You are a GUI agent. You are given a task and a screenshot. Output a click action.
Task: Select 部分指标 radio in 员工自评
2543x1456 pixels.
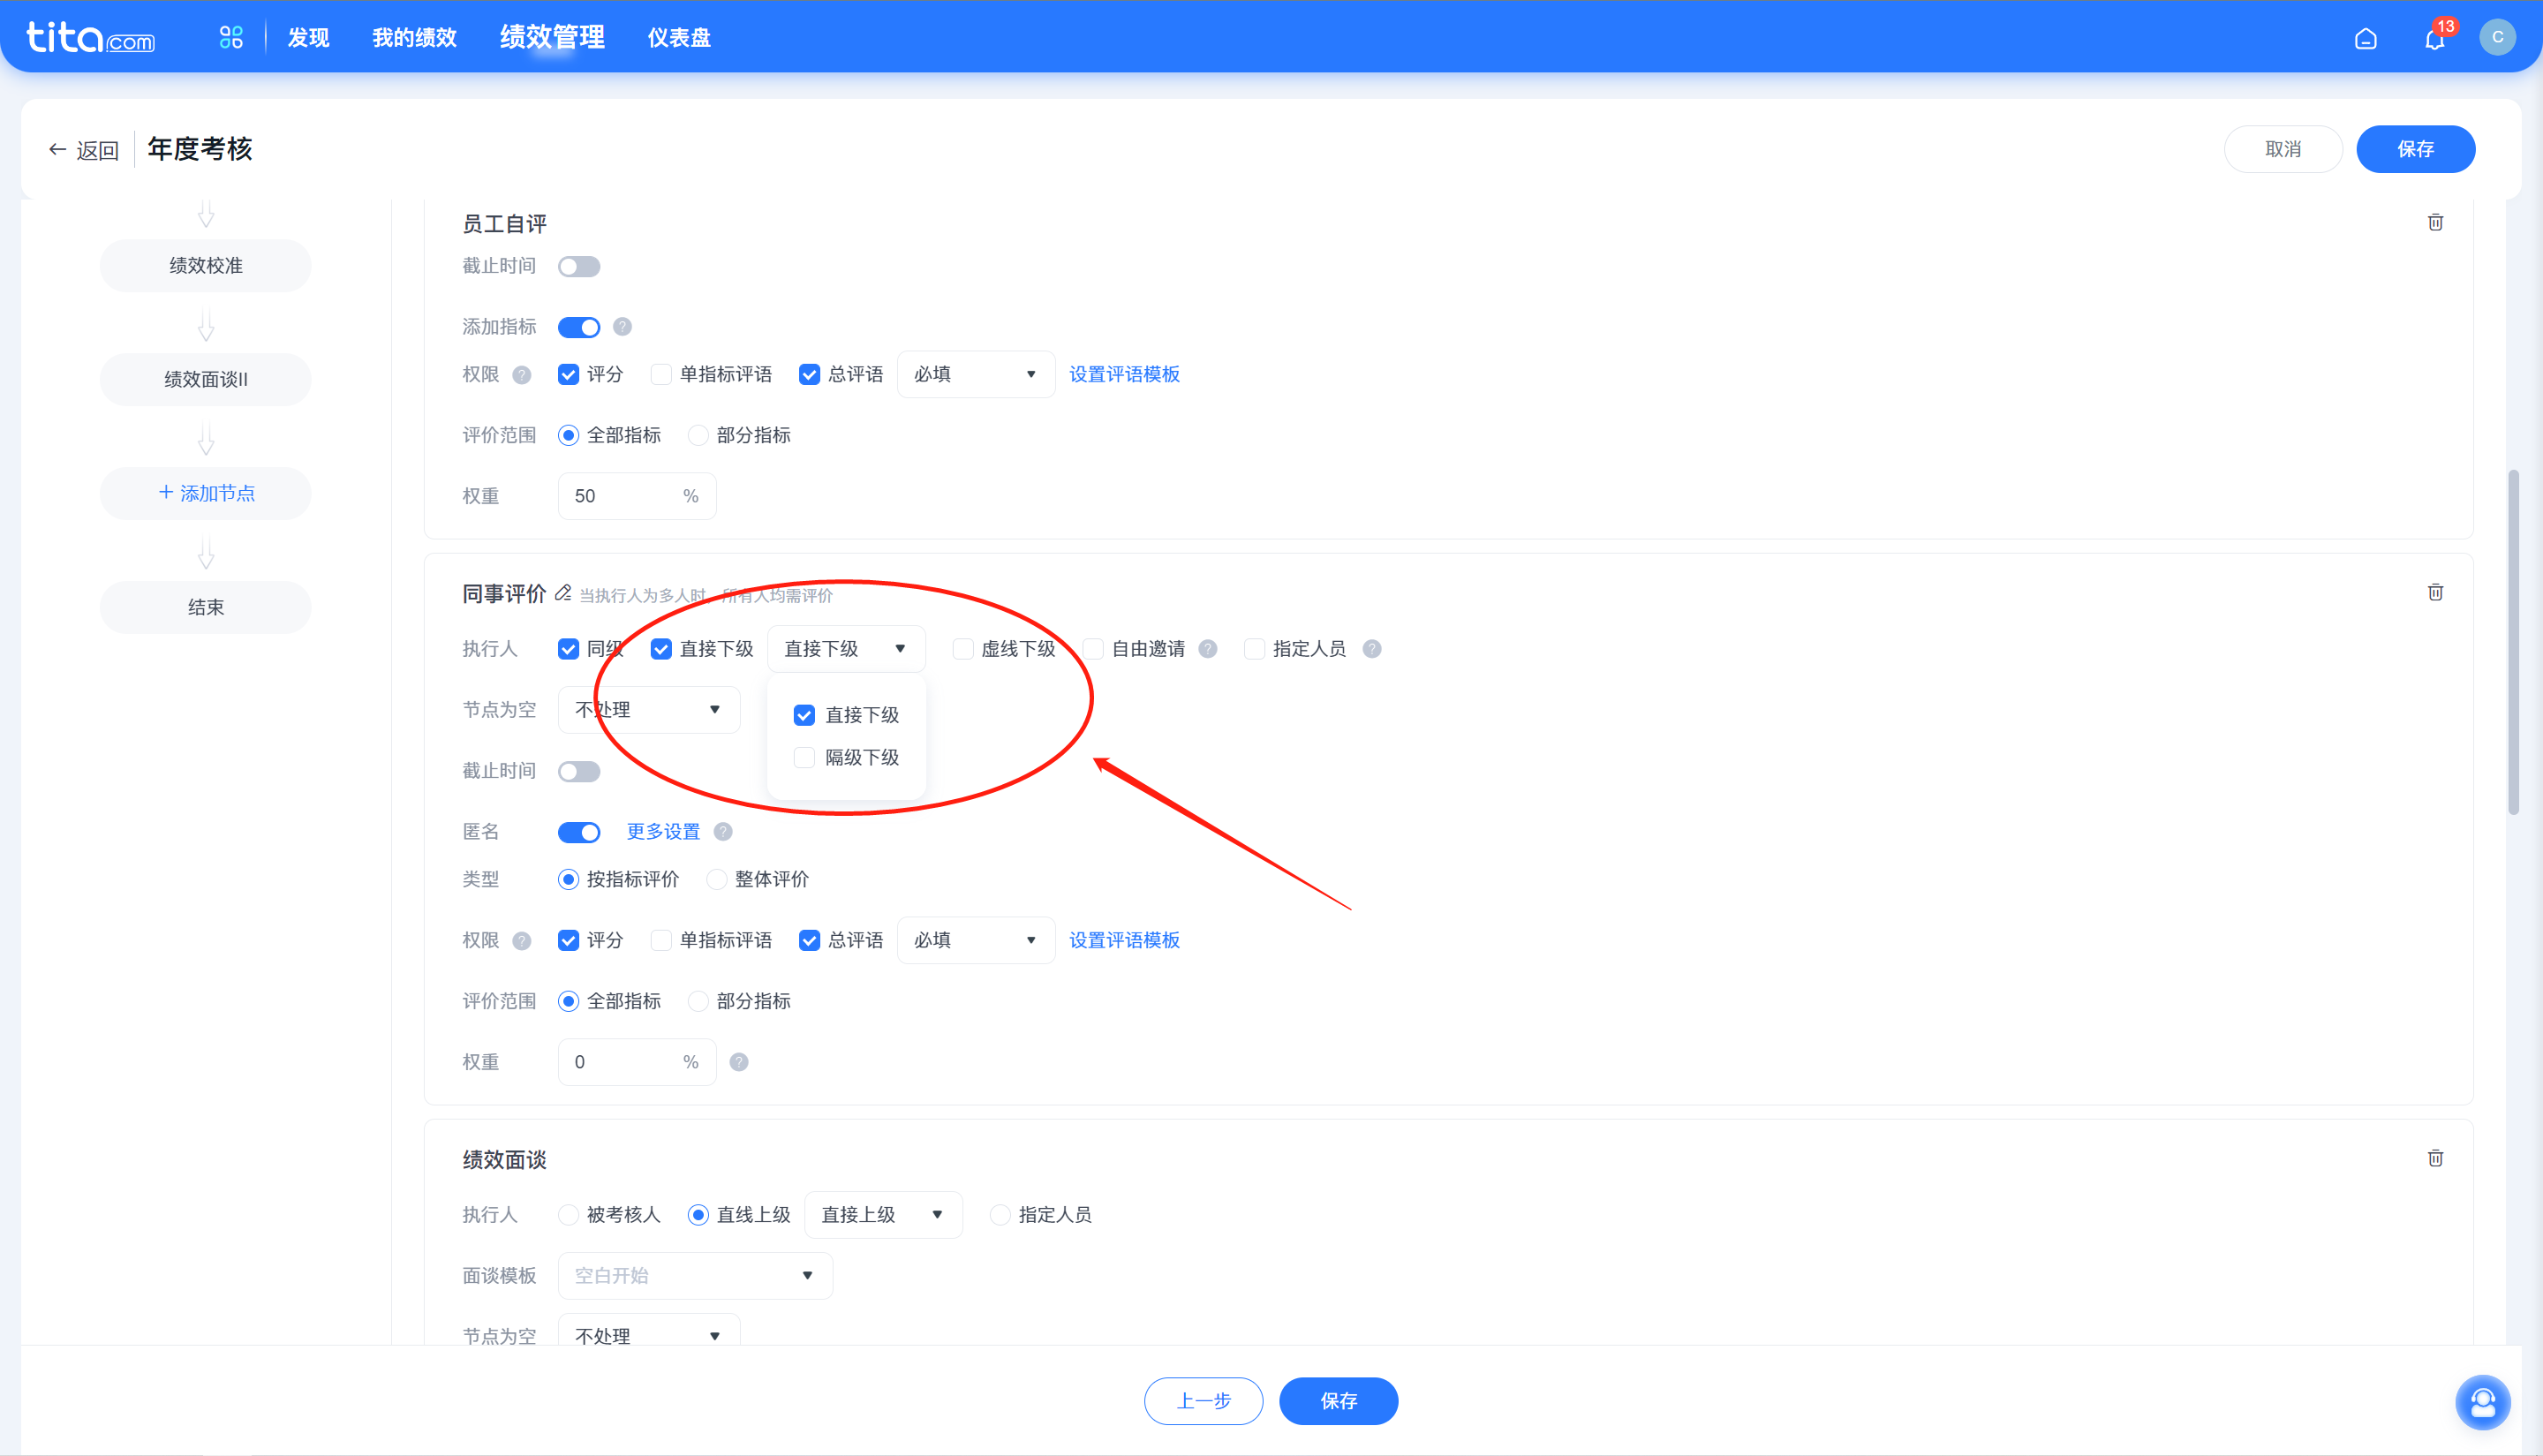click(698, 435)
